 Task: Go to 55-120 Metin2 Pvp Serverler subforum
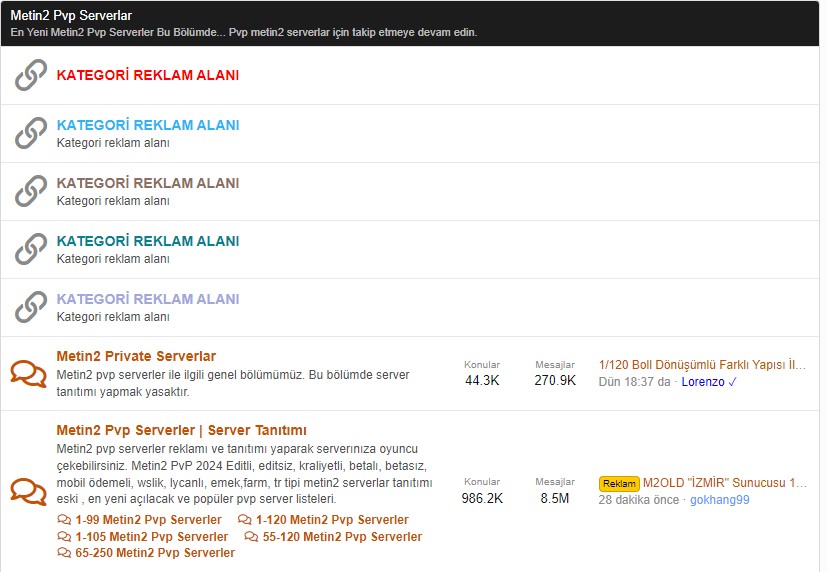point(342,537)
